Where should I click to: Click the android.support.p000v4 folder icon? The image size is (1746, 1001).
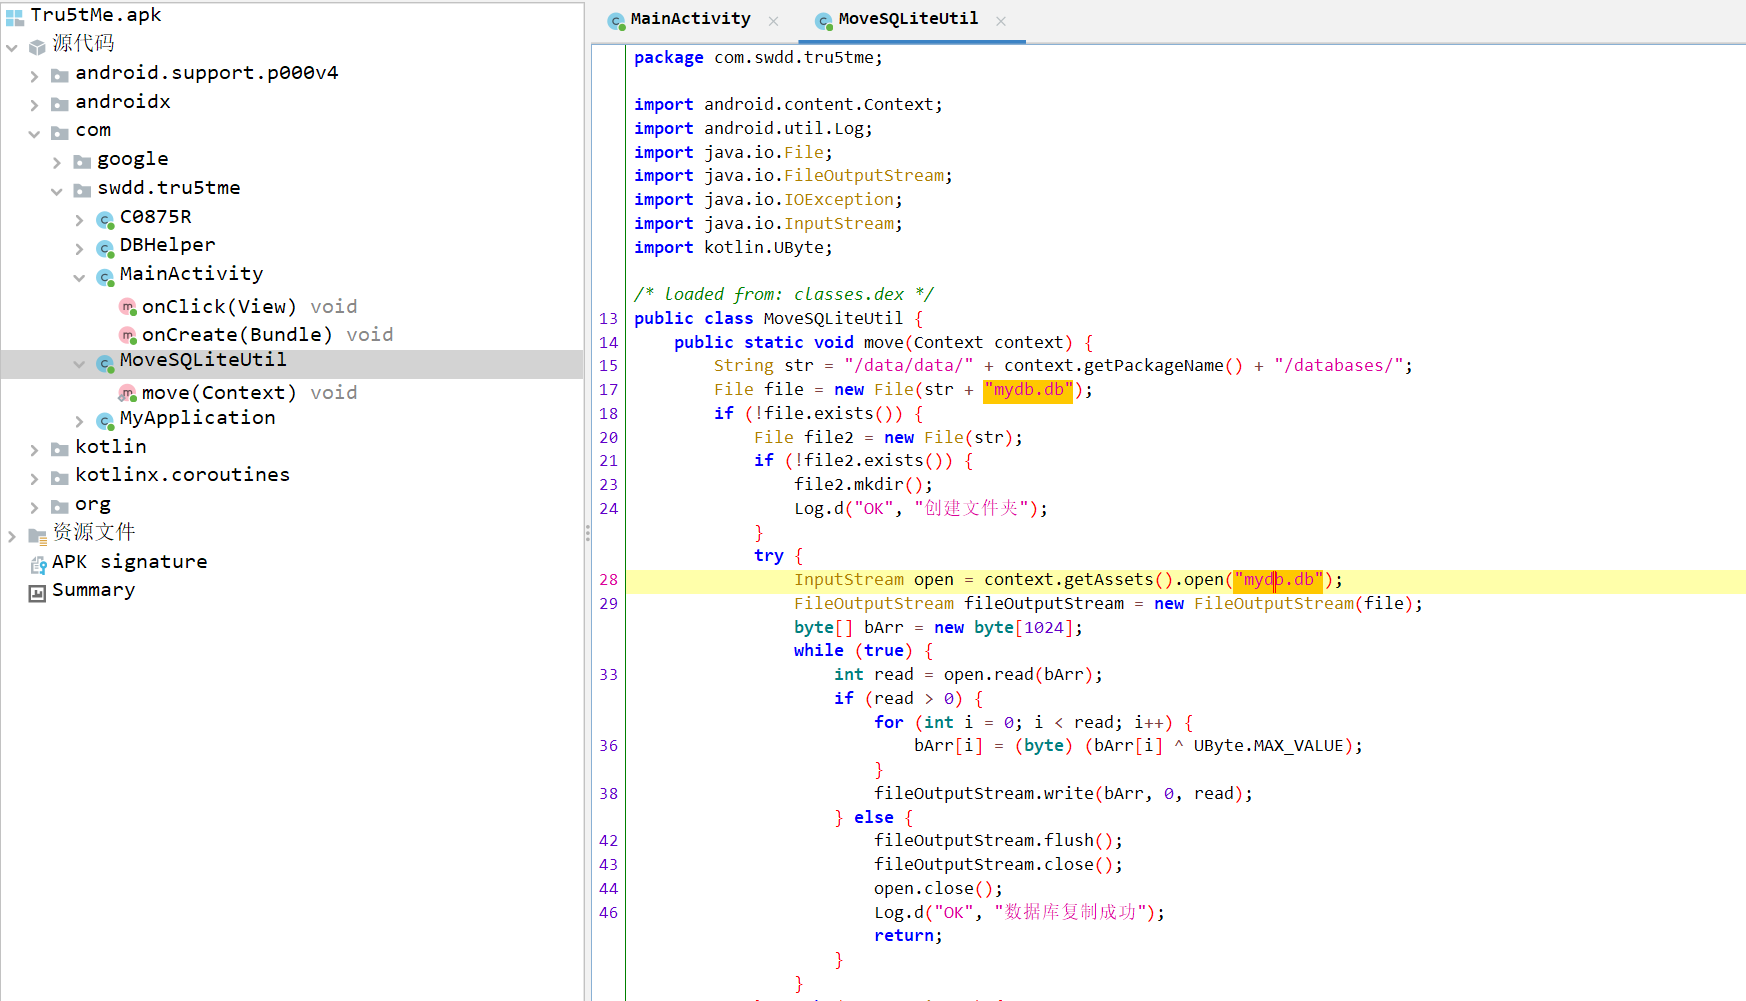[x=60, y=75]
